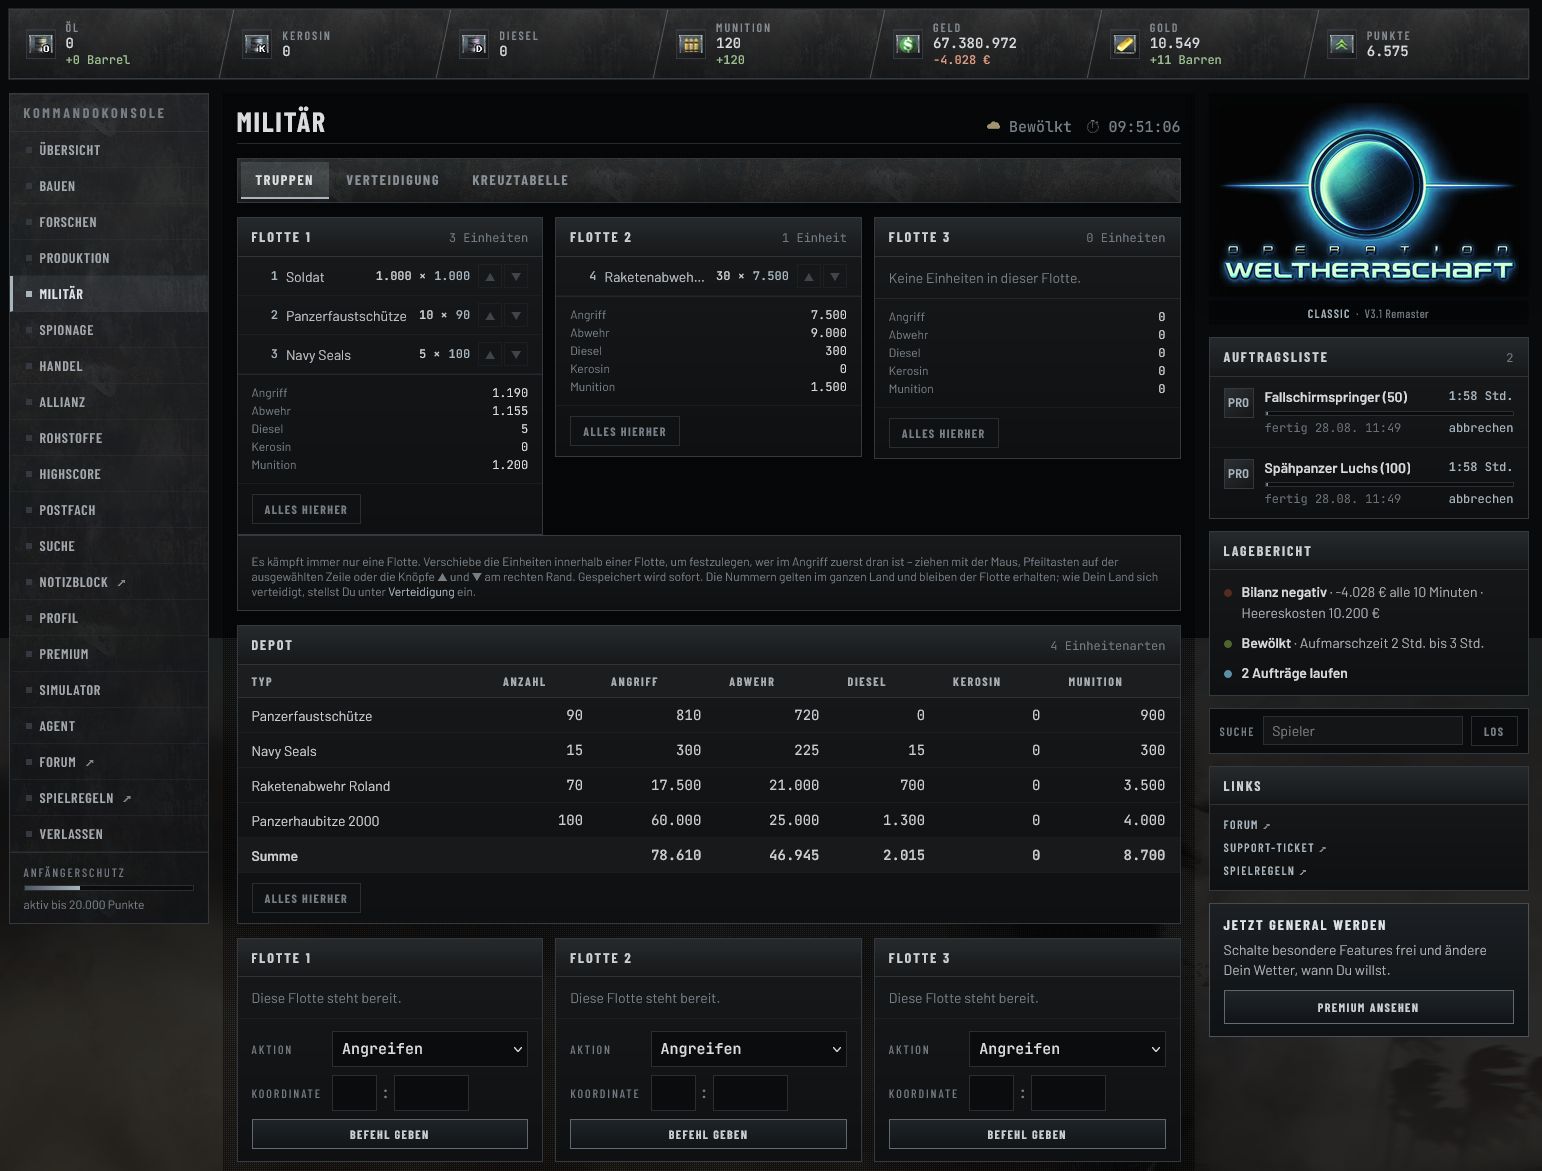The height and width of the screenshot is (1171, 1542).
Task: Click the oil barrel resource icon
Action: point(41,44)
